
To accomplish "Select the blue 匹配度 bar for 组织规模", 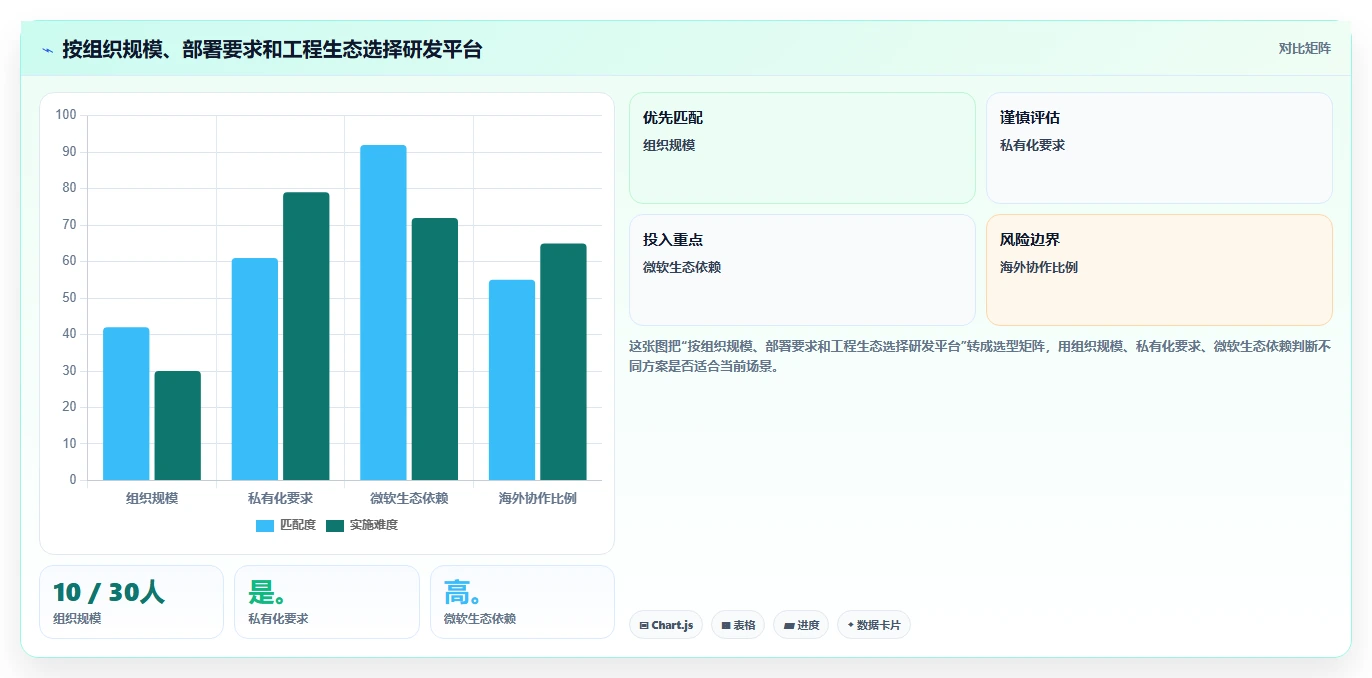I will tap(126, 404).
